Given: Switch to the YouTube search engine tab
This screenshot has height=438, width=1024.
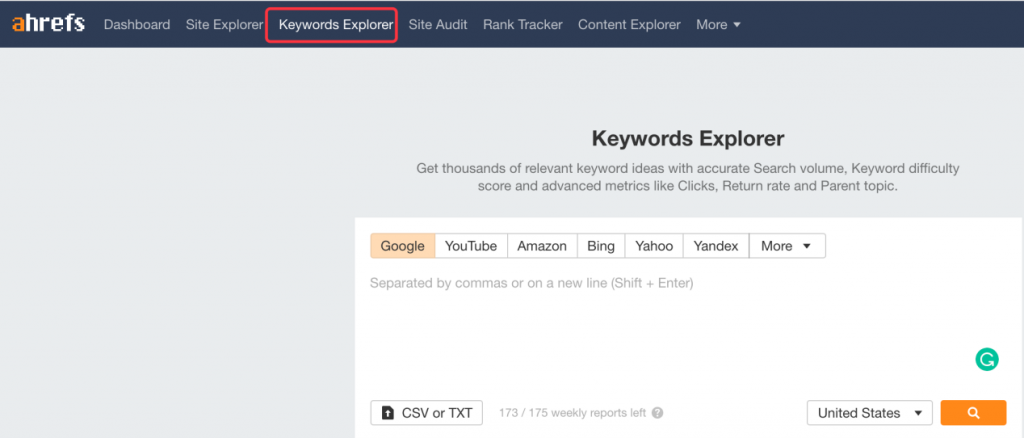Looking at the screenshot, I should point(471,246).
